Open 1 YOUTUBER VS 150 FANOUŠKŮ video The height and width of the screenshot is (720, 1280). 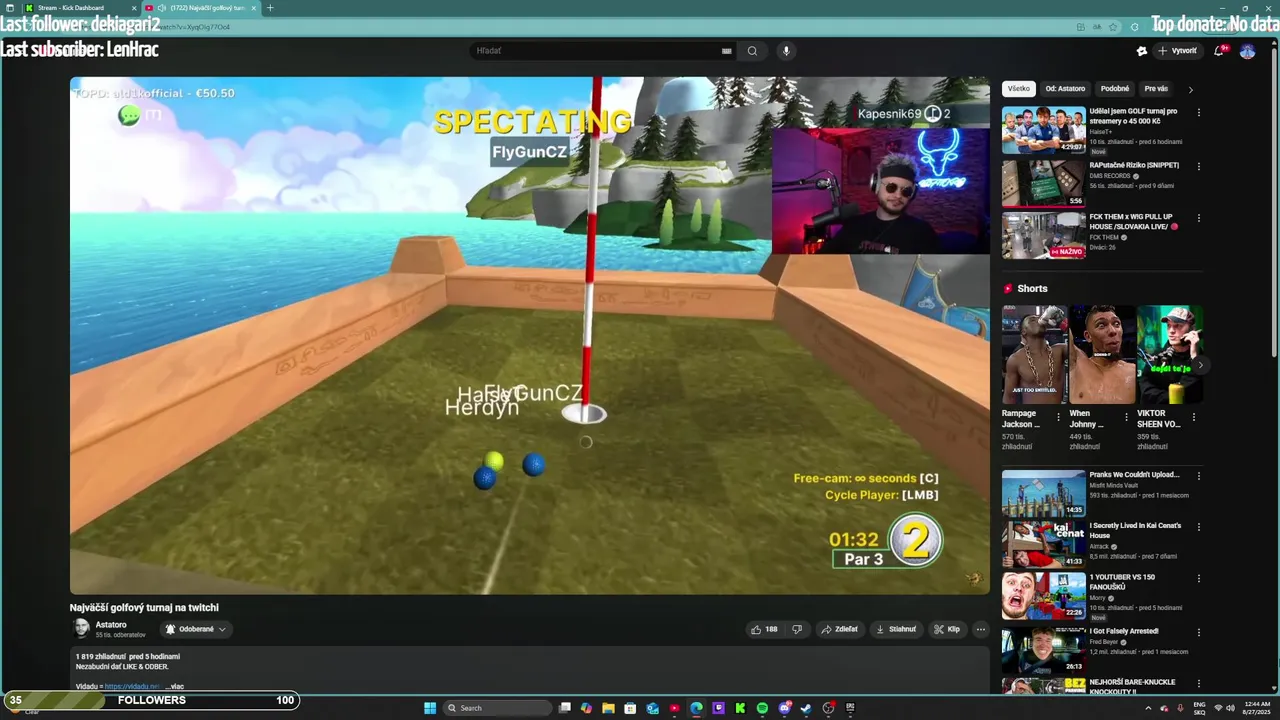pos(1044,596)
